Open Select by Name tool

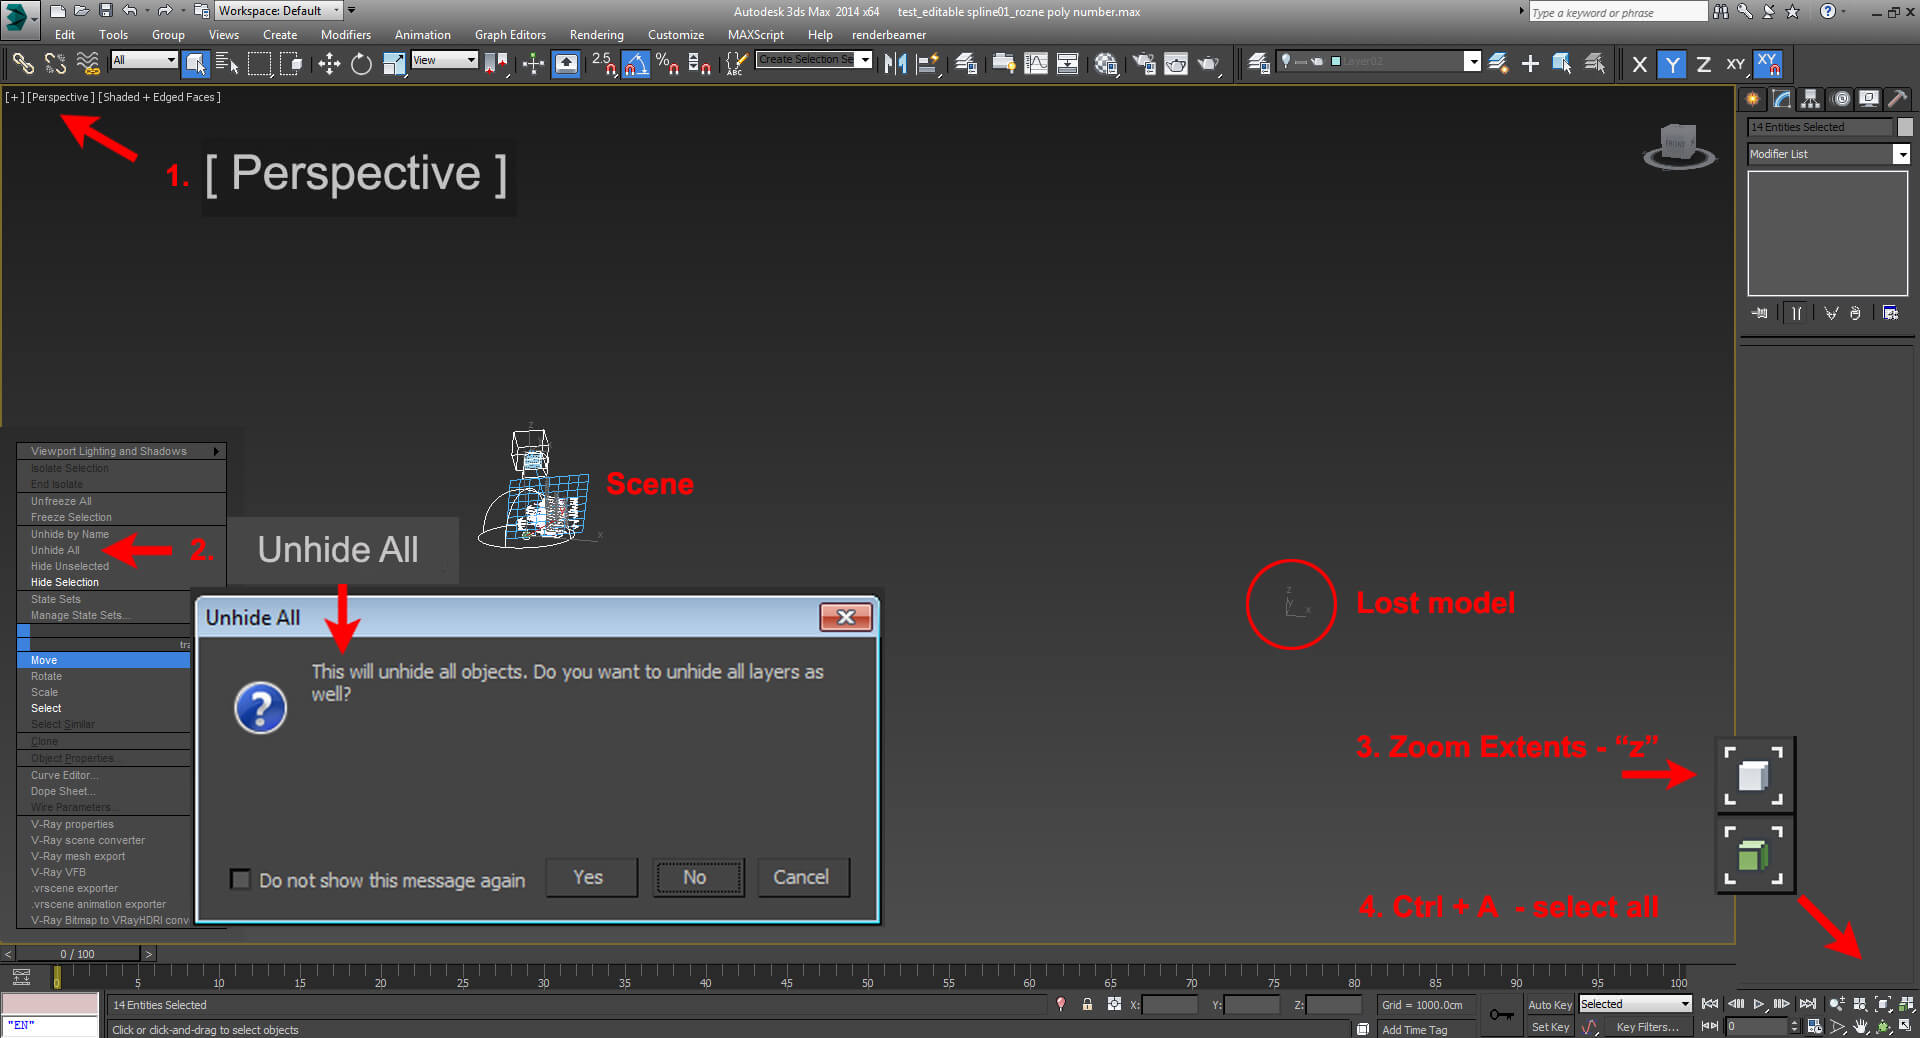click(228, 64)
